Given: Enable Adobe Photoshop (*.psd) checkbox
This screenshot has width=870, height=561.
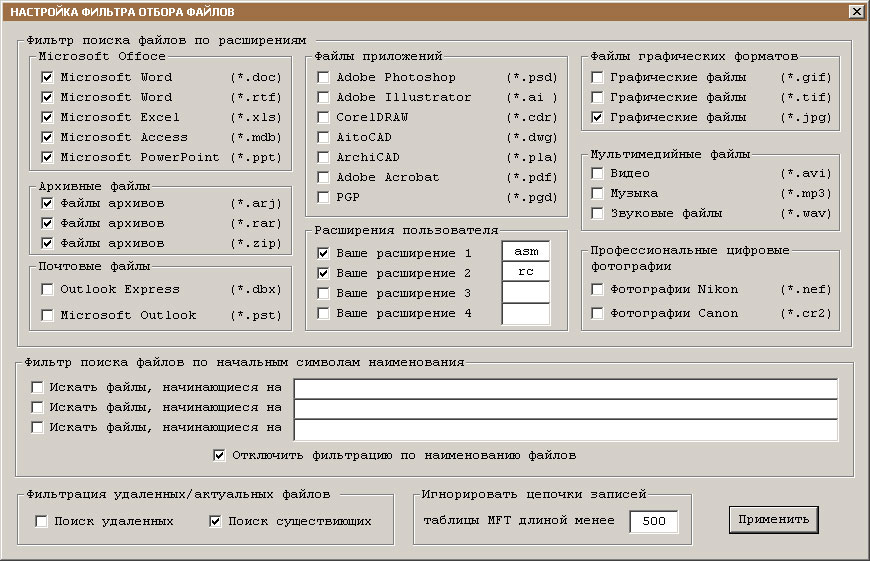Looking at the screenshot, I should (x=323, y=77).
